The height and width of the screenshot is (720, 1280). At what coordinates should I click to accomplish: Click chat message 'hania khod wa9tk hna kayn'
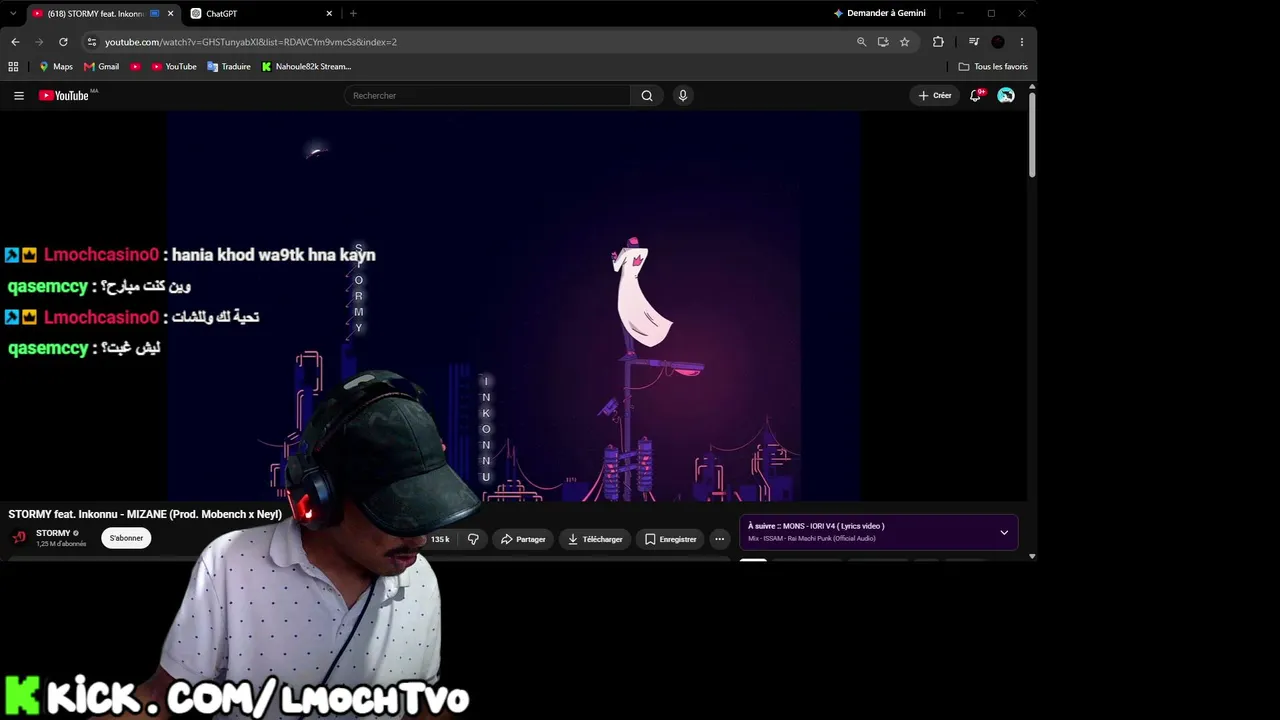(274, 255)
